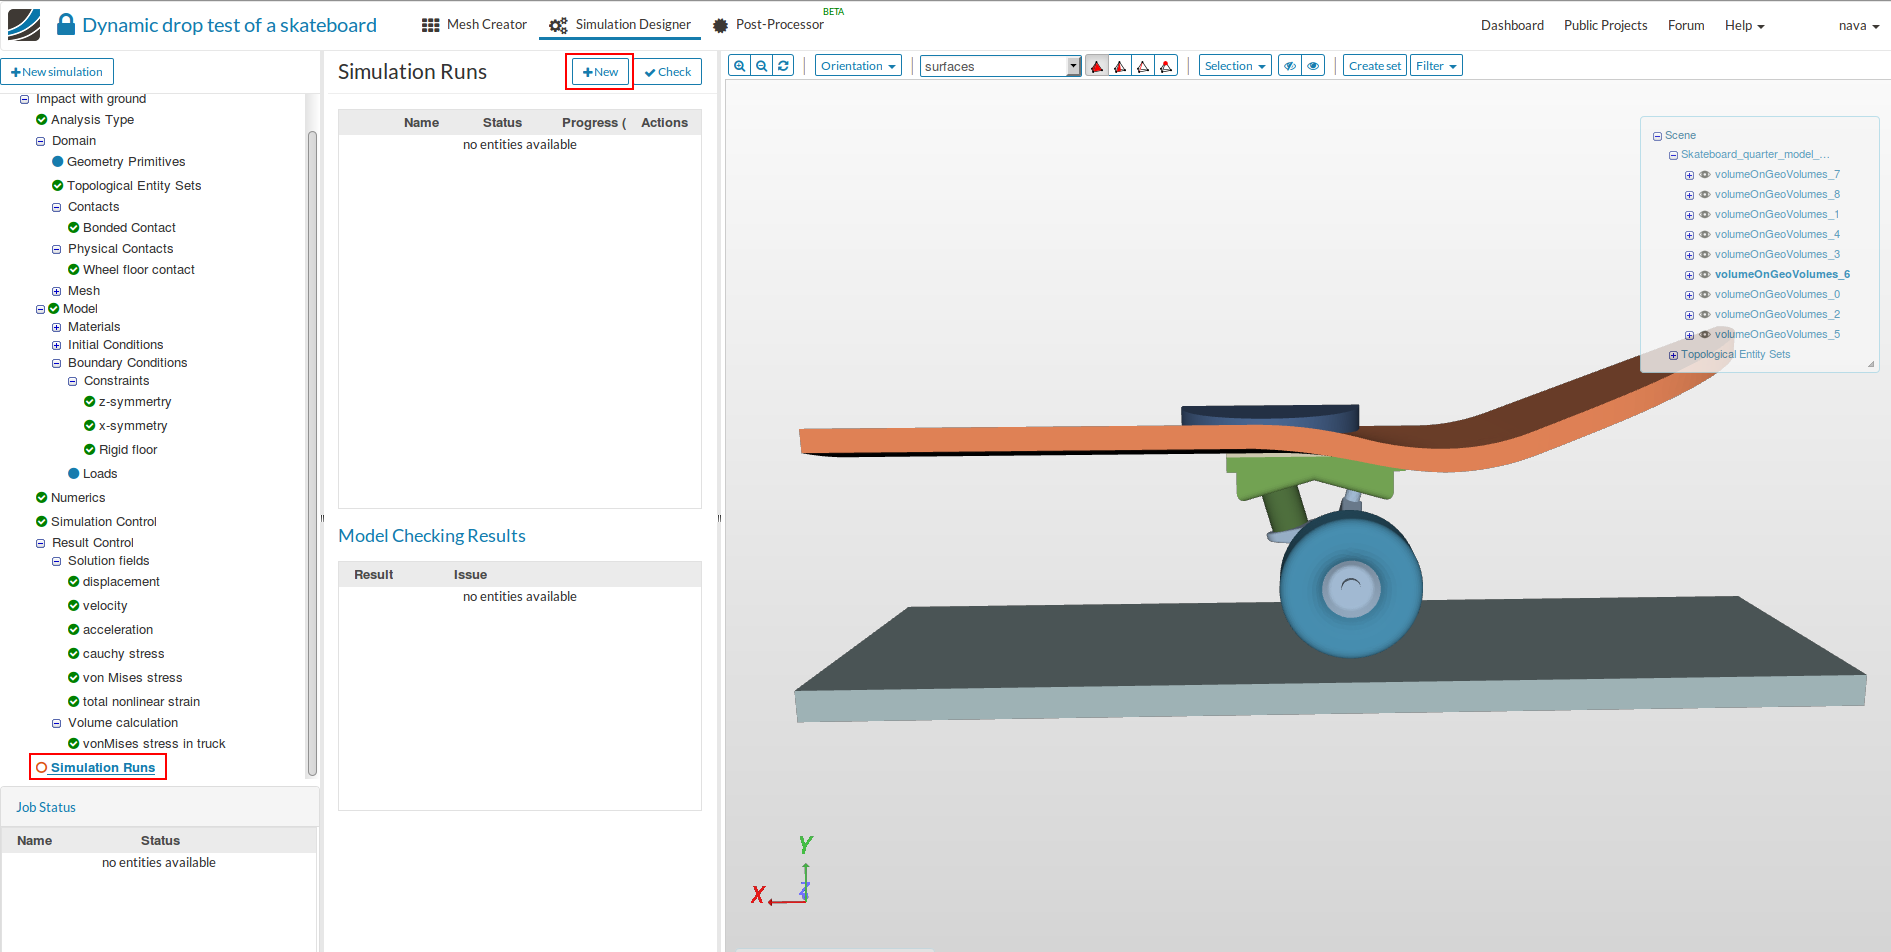Go to Dashboard
The width and height of the screenshot is (1891, 952).
[1512, 25]
